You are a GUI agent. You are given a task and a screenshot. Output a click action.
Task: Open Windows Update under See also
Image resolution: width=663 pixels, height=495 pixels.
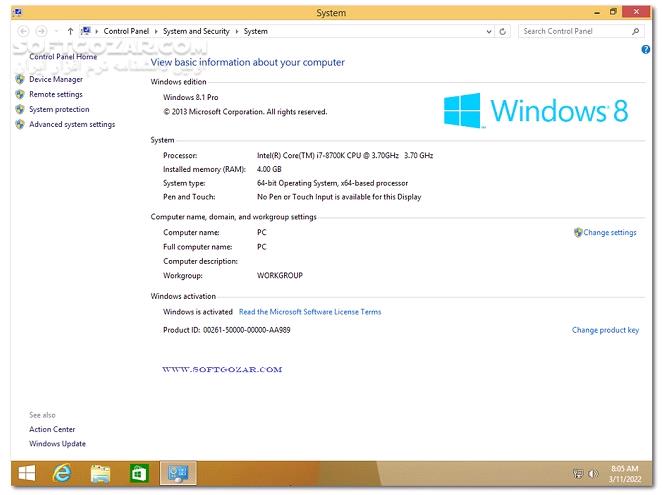tap(57, 443)
